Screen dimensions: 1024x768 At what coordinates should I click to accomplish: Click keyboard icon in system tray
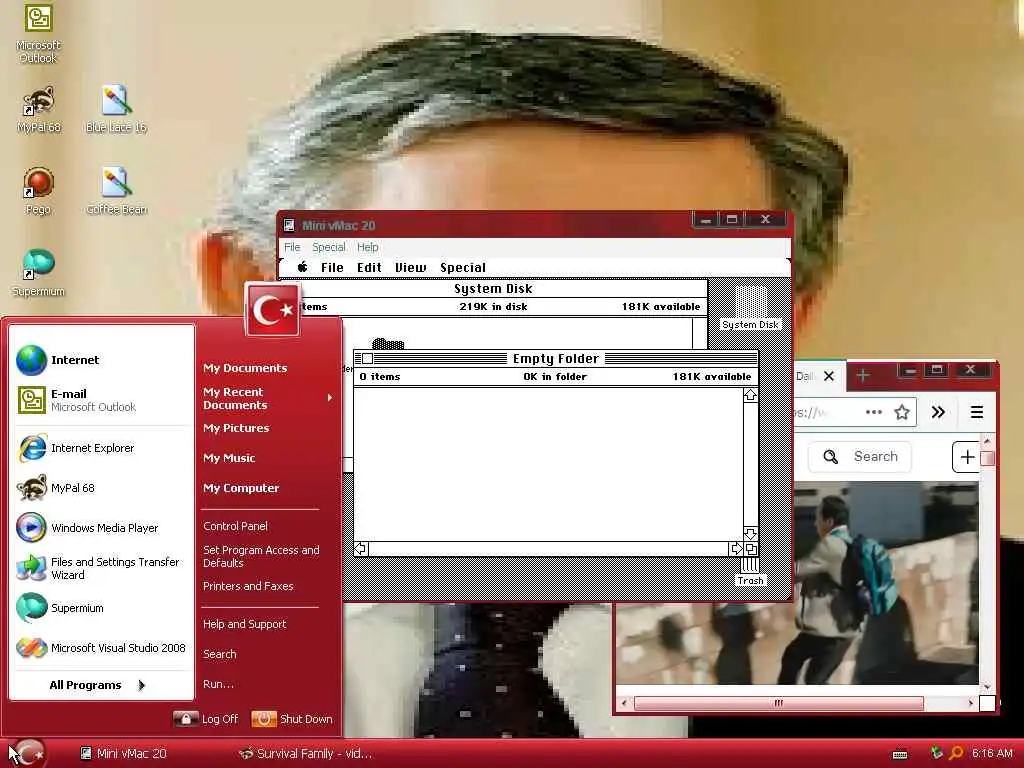click(900, 754)
